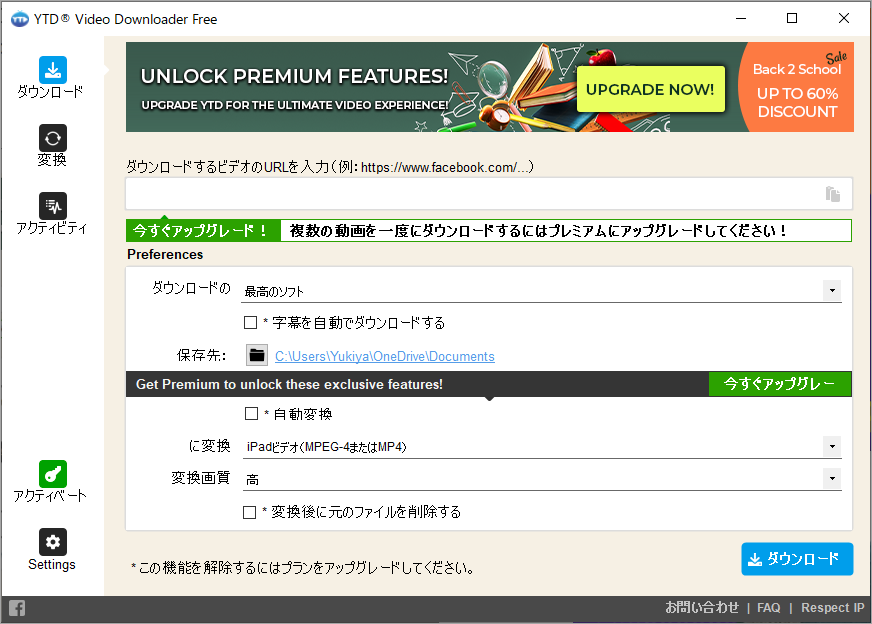The image size is (872, 624).
Task: Open the folder icon next to 保存先
Action: coord(257,354)
